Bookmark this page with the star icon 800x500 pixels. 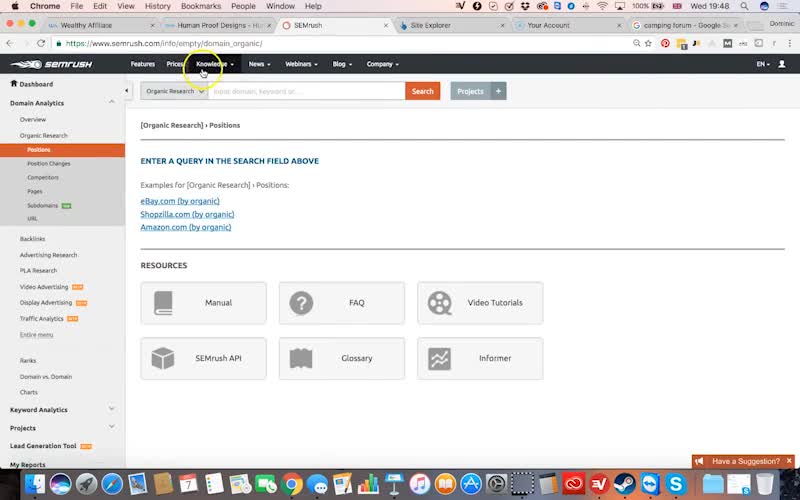click(x=648, y=43)
